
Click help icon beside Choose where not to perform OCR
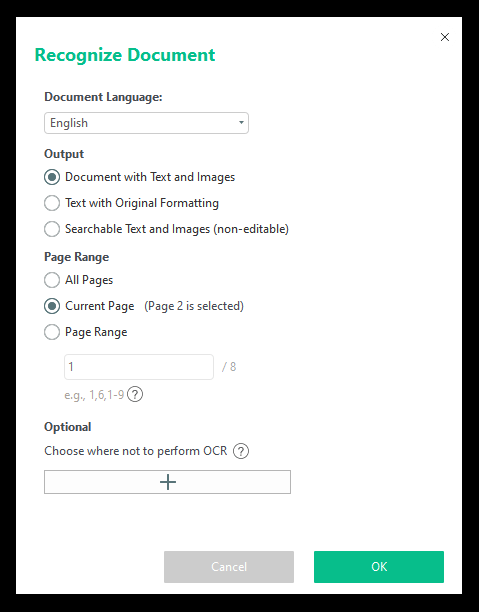(x=241, y=451)
